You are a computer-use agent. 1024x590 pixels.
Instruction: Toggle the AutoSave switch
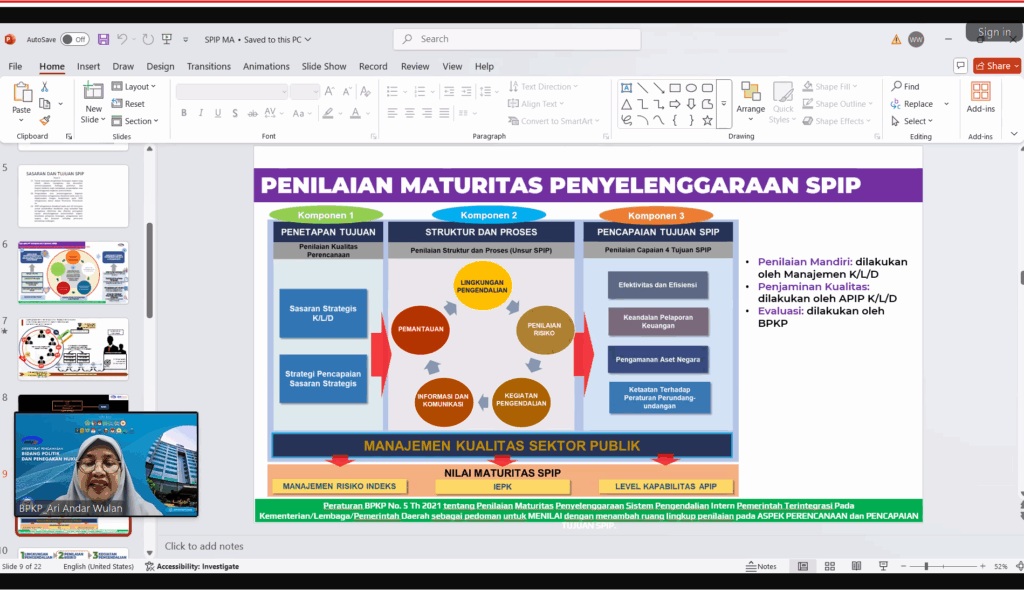75,39
